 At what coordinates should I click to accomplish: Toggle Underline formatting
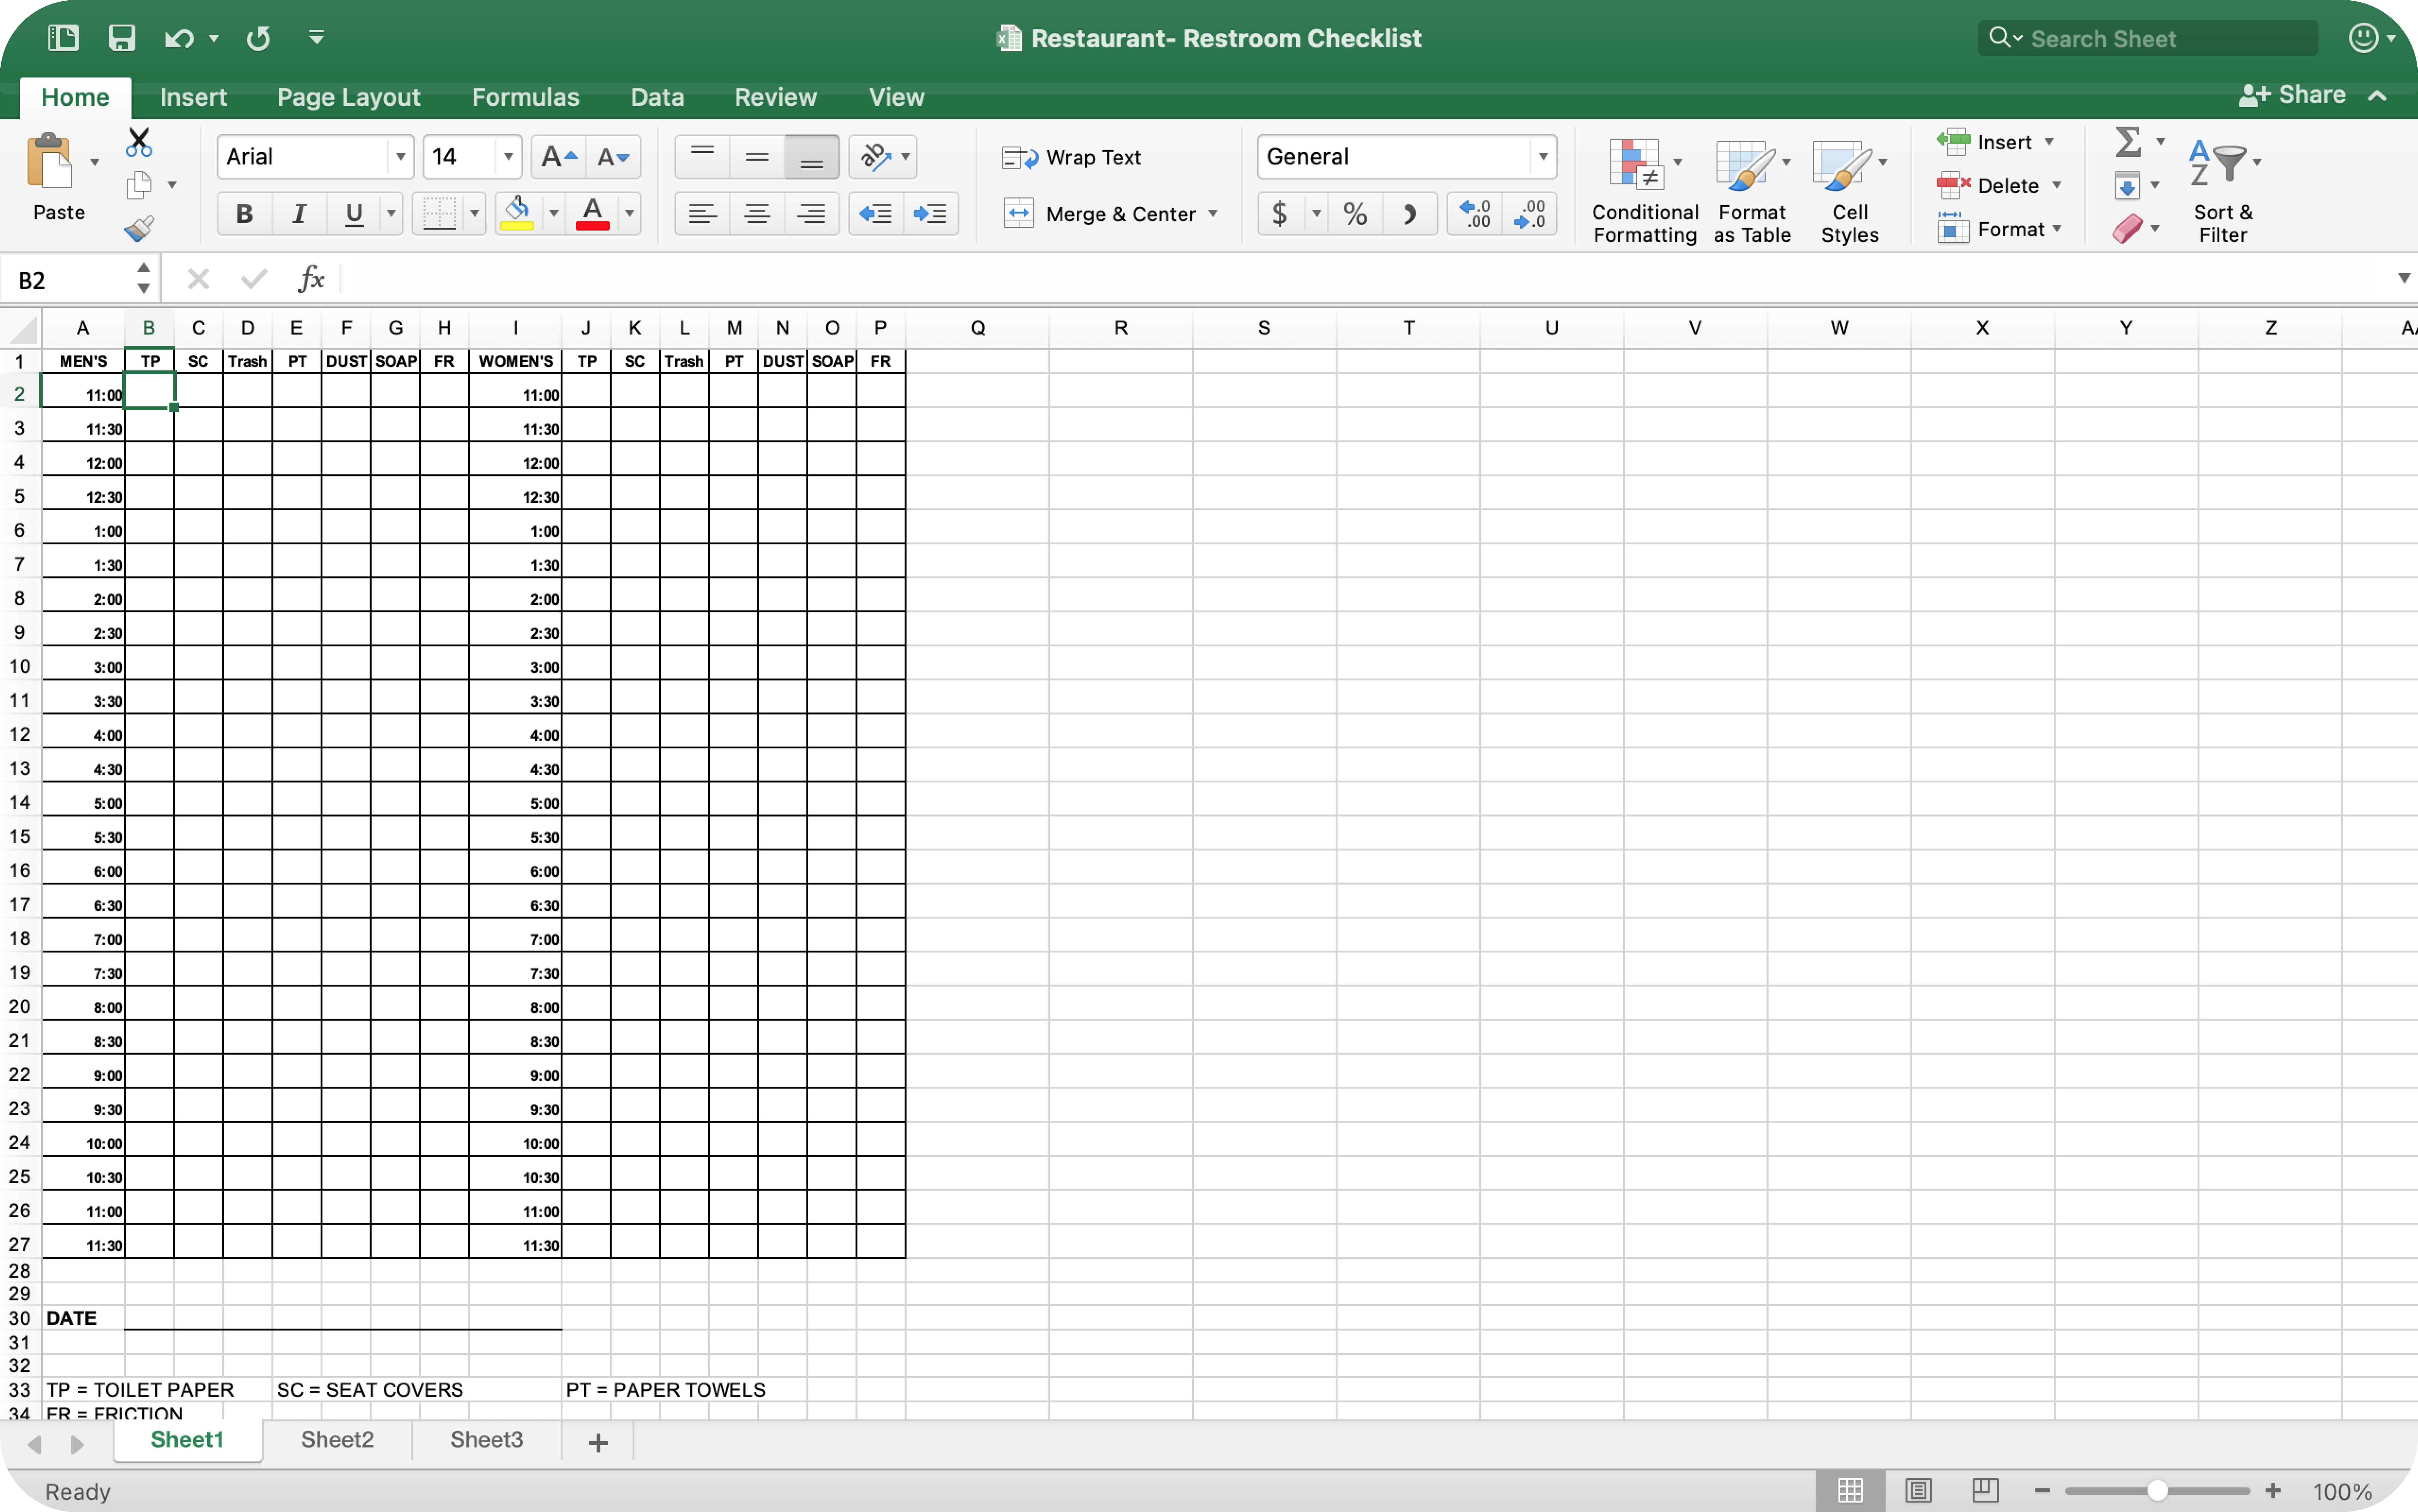[x=354, y=214]
